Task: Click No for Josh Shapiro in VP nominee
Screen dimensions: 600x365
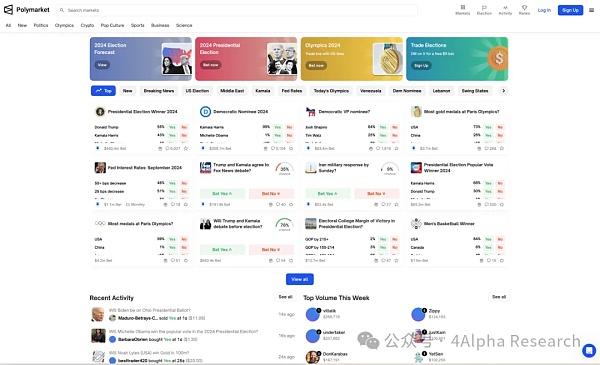Action: click(395, 127)
